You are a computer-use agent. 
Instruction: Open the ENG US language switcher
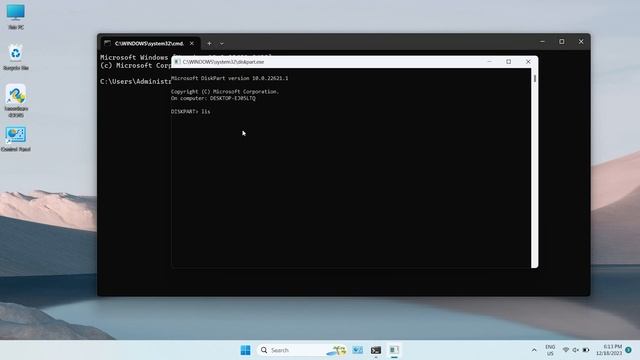point(550,350)
